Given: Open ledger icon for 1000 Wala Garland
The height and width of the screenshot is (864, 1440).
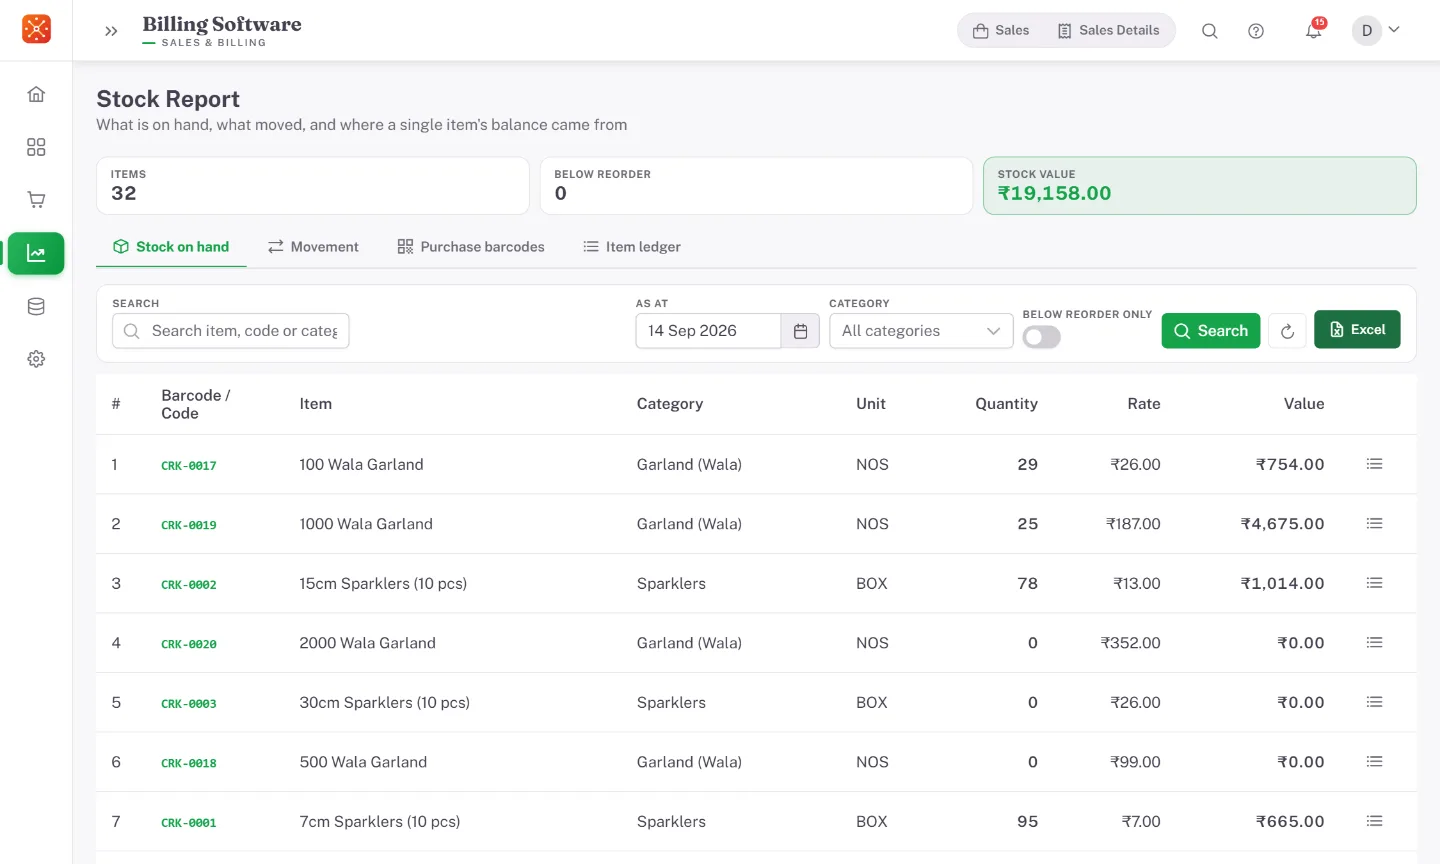Looking at the screenshot, I should pyautogui.click(x=1375, y=524).
